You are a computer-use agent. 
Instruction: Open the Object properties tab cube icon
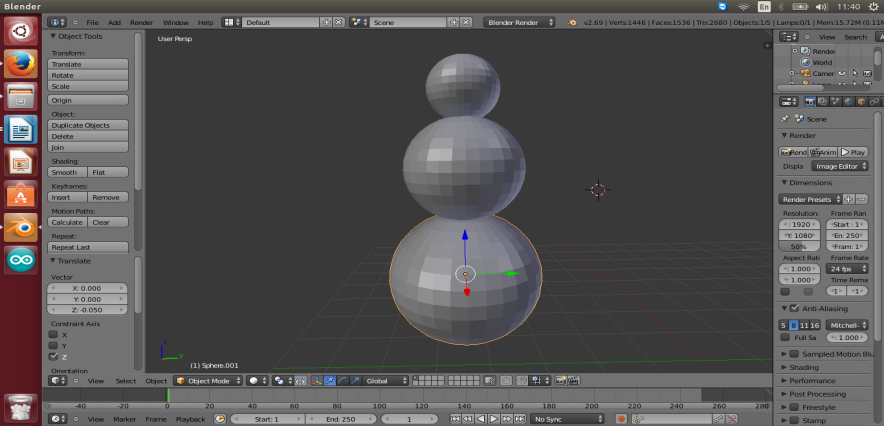(861, 101)
